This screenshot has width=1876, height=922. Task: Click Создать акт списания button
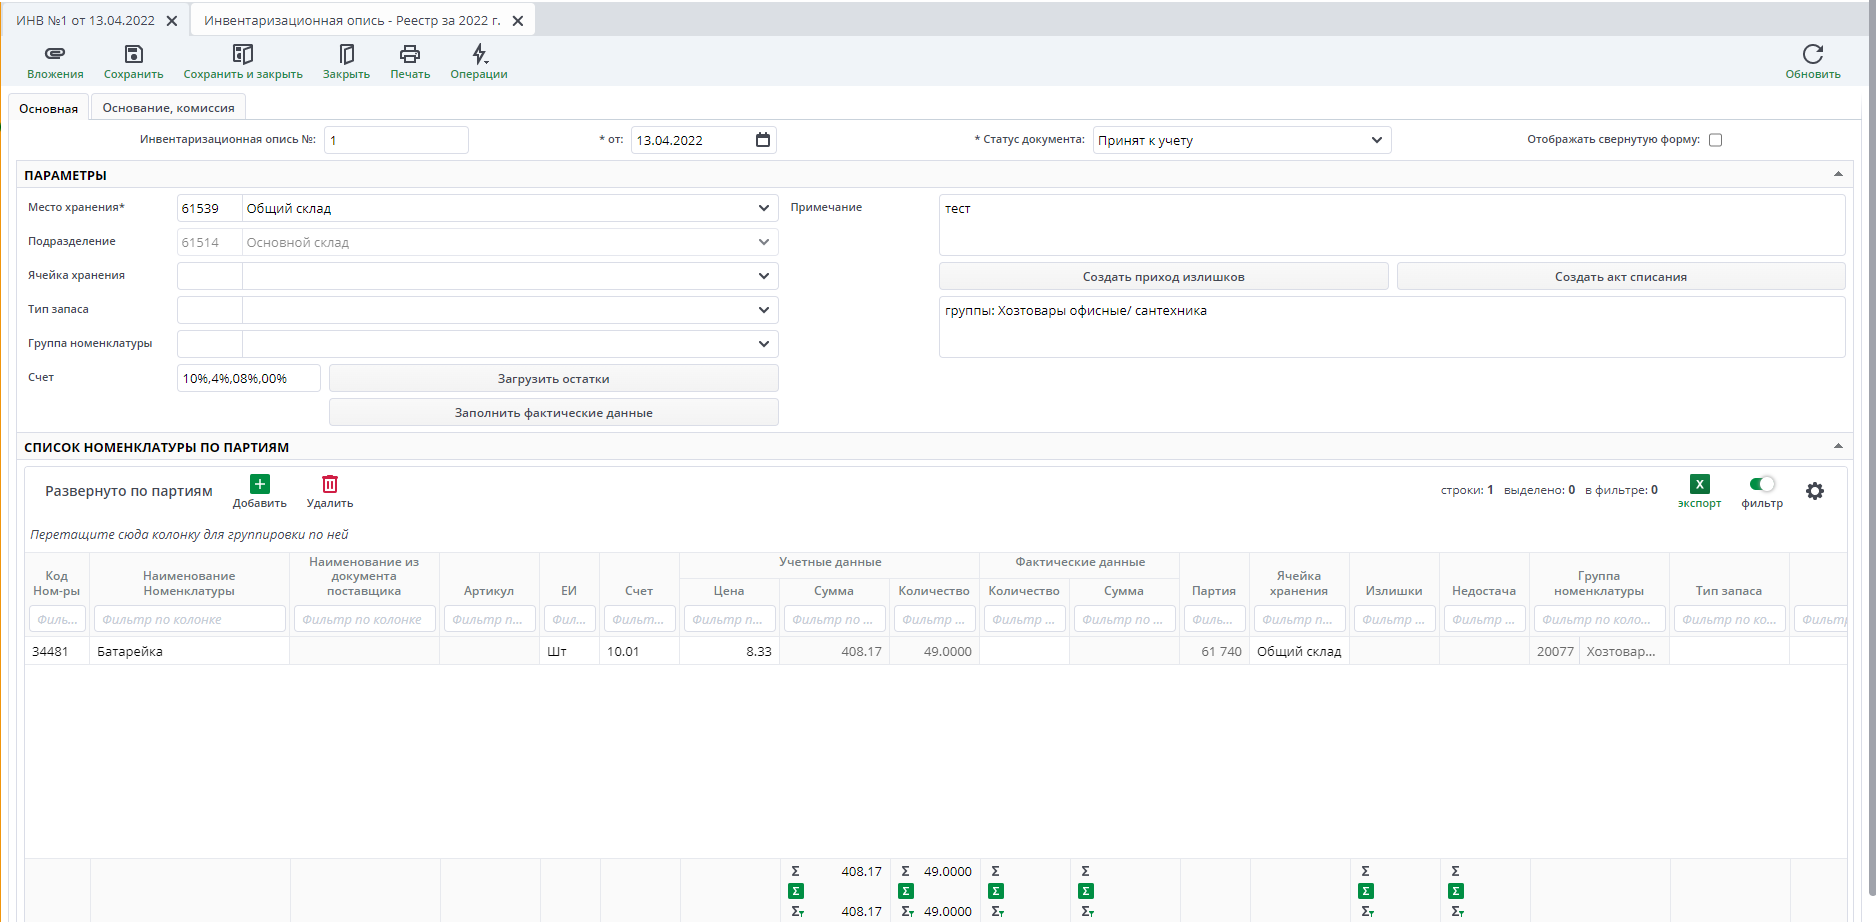click(x=1620, y=277)
